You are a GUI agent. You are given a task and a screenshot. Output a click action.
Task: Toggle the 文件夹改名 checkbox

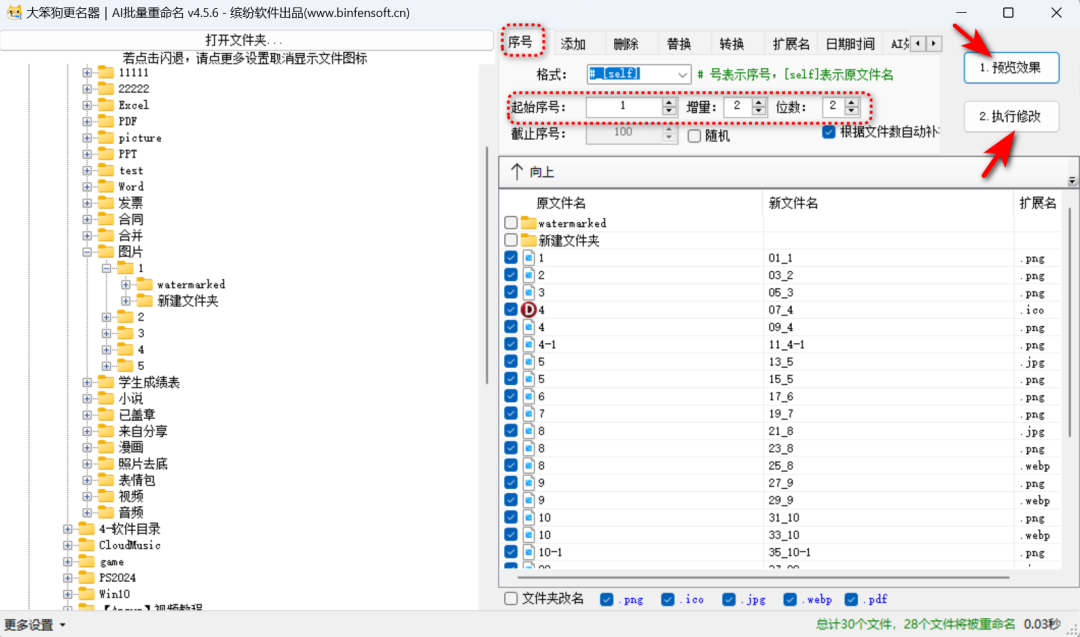click(512, 598)
